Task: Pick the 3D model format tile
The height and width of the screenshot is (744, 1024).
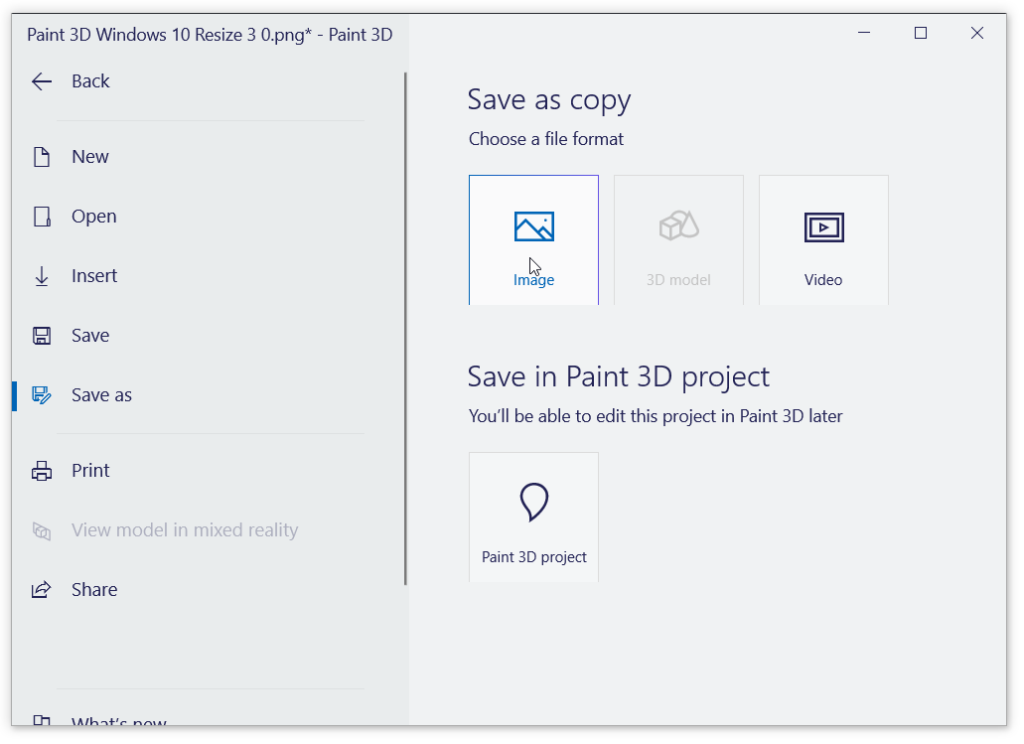Action: click(678, 240)
